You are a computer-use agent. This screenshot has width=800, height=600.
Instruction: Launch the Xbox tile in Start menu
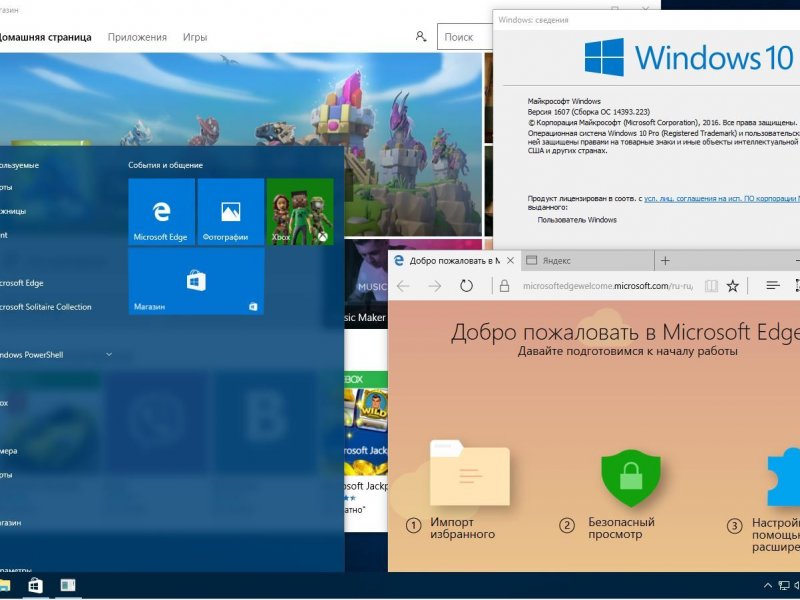(300, 212)
